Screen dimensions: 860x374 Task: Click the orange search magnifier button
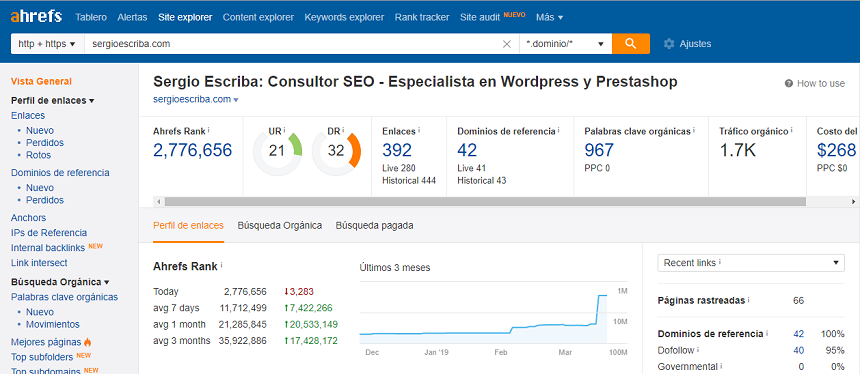coord(631,44)
